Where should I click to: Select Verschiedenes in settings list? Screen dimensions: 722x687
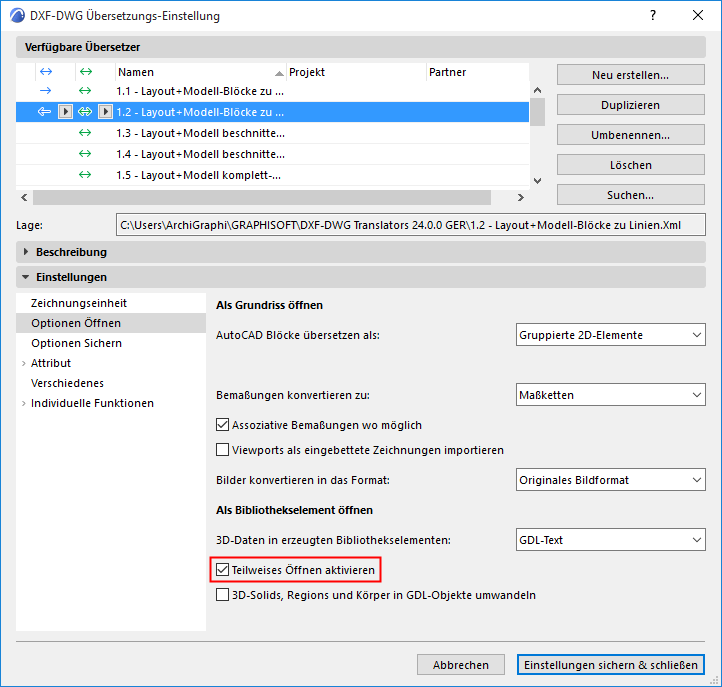point(111,383)
